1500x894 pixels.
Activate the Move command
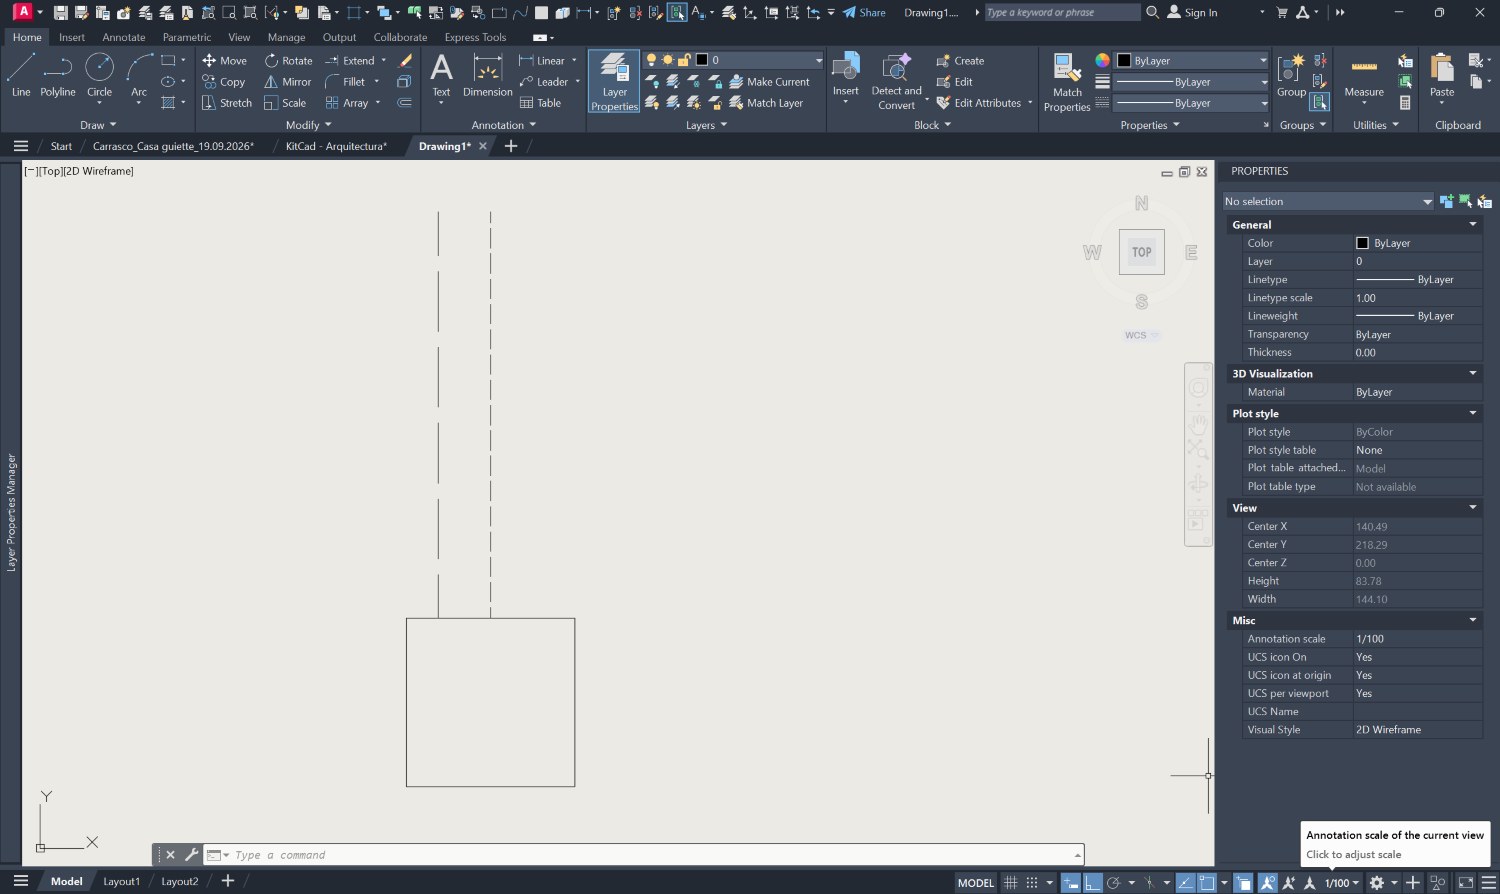point(224,61)
